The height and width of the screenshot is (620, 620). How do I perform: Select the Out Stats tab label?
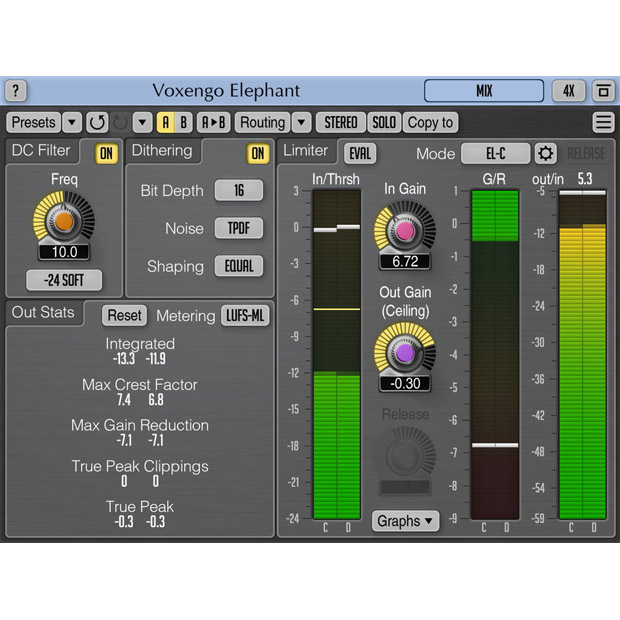(x=43, y=312)
